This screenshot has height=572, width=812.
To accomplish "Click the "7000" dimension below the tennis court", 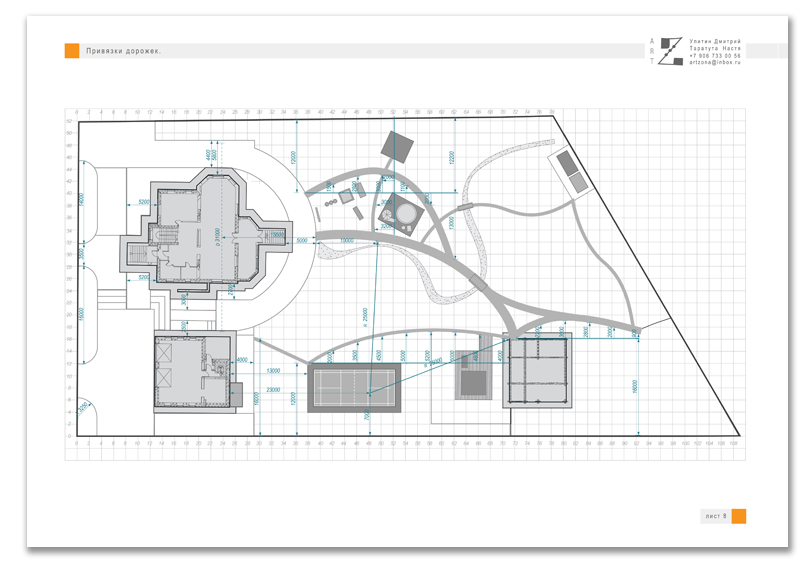I will 367,415.
